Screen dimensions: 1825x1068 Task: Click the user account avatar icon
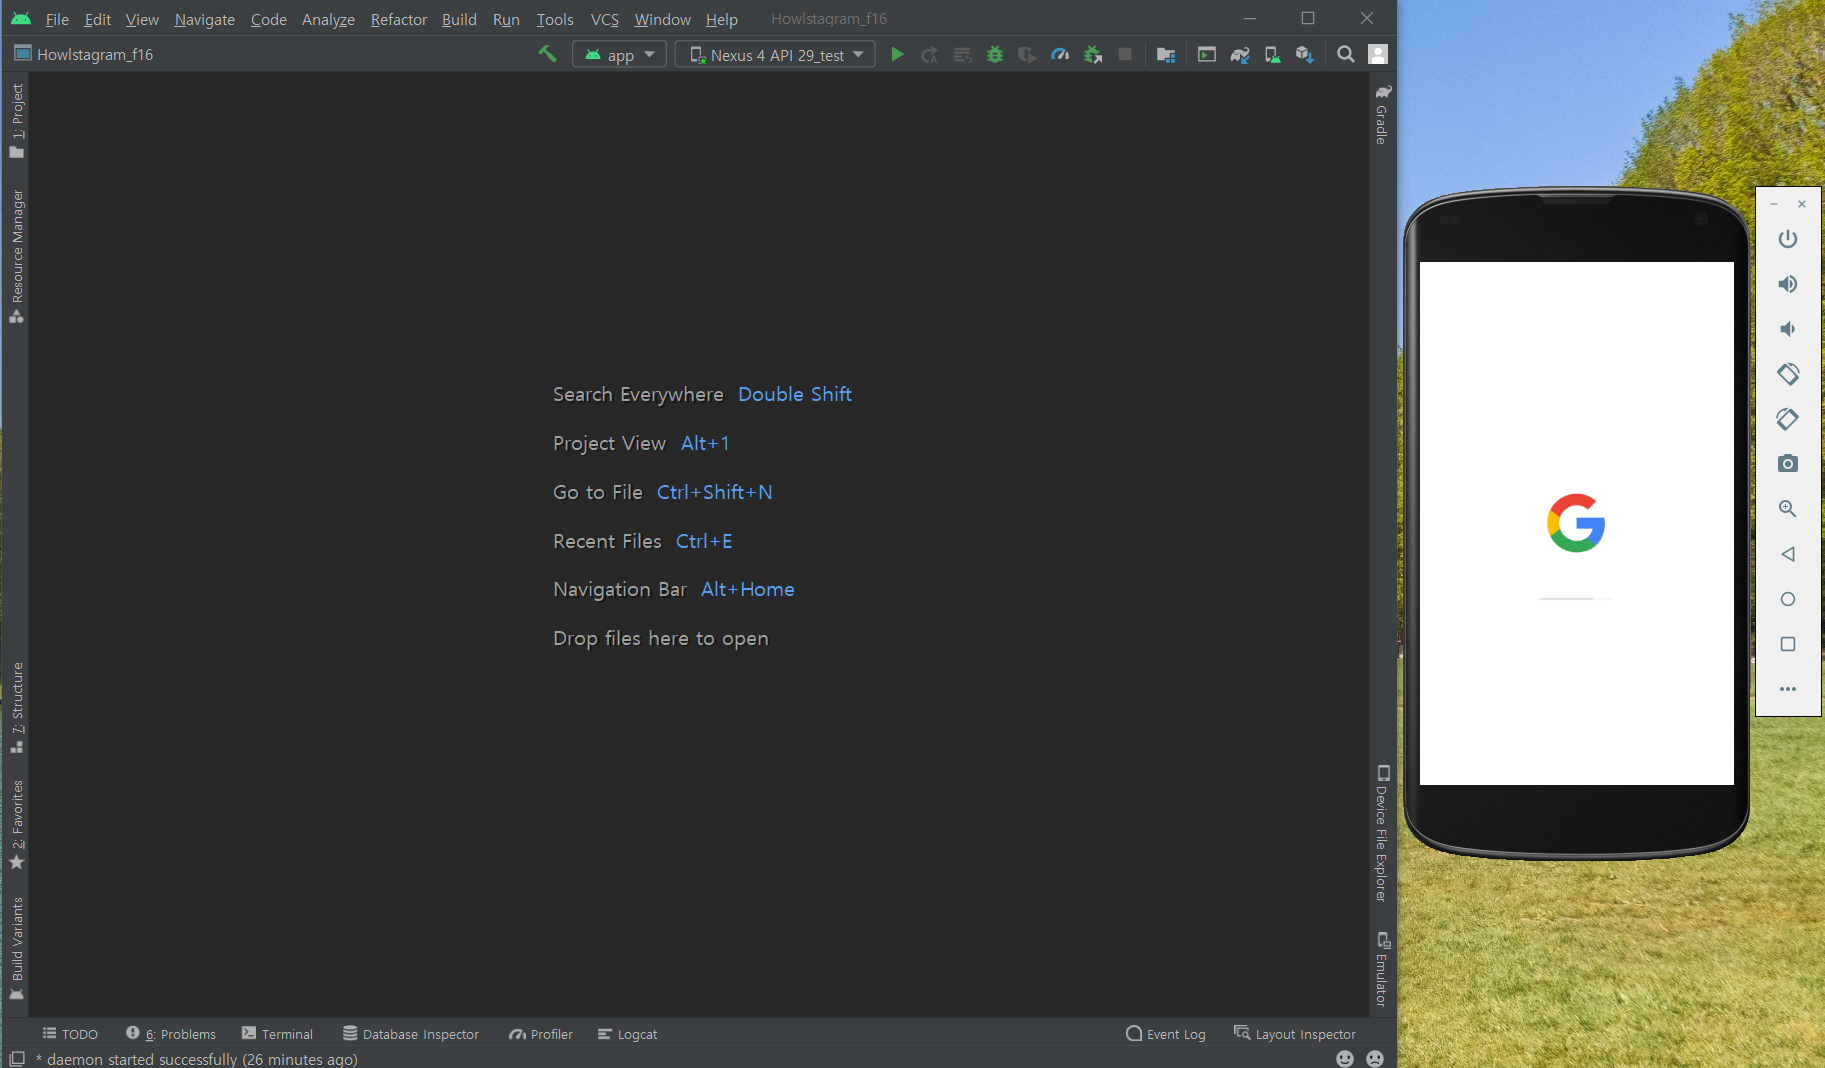pyautogui.click(x=1378, y=54)
